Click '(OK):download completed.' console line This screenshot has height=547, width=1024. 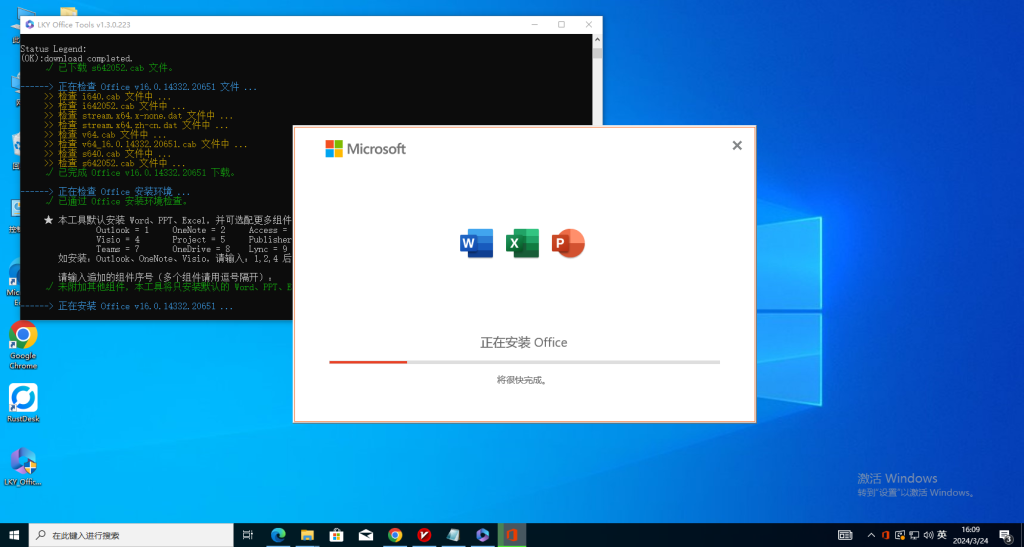76,59
